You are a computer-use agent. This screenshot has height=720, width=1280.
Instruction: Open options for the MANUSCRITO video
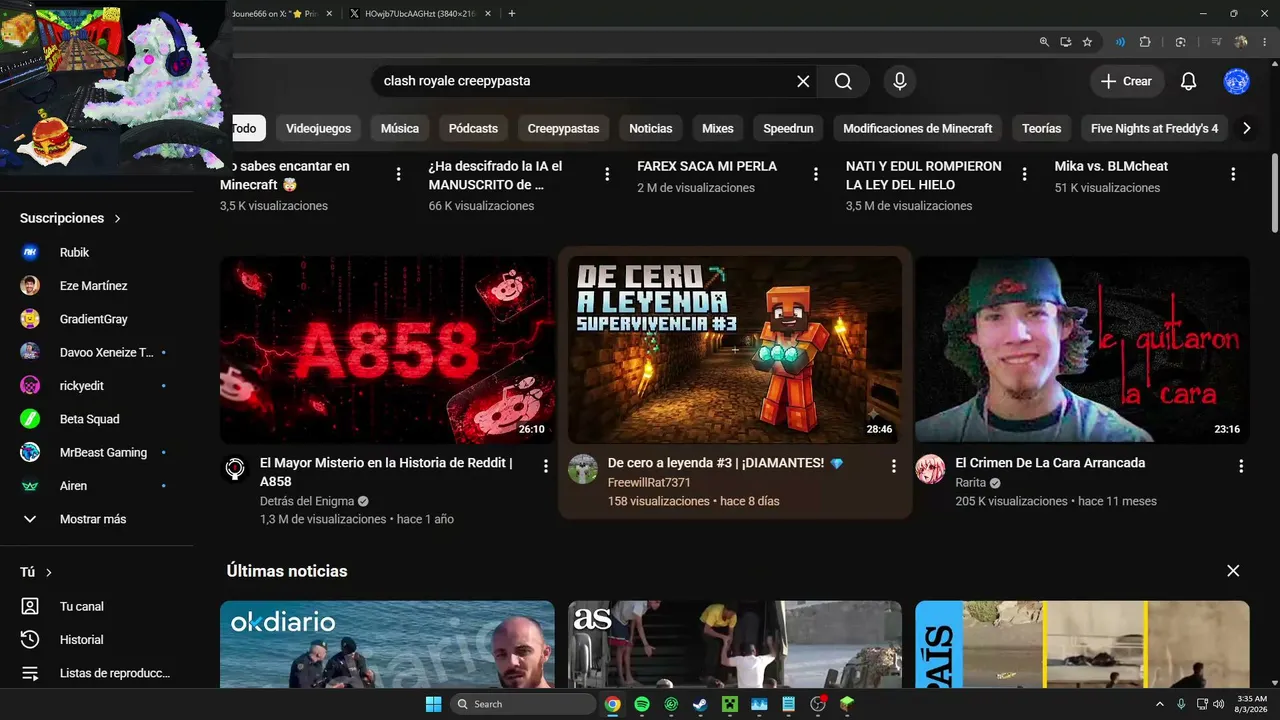[607, 174]
